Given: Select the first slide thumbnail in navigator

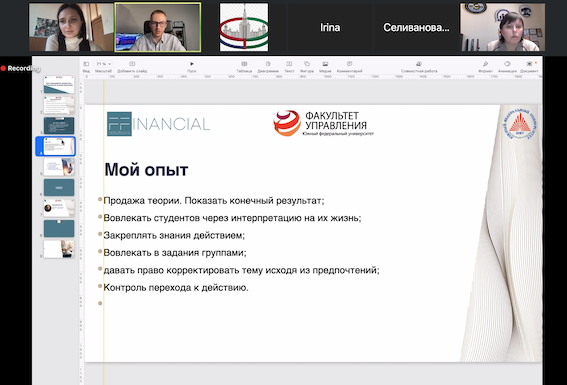Looking at the screenshot, I should [59, 85].
